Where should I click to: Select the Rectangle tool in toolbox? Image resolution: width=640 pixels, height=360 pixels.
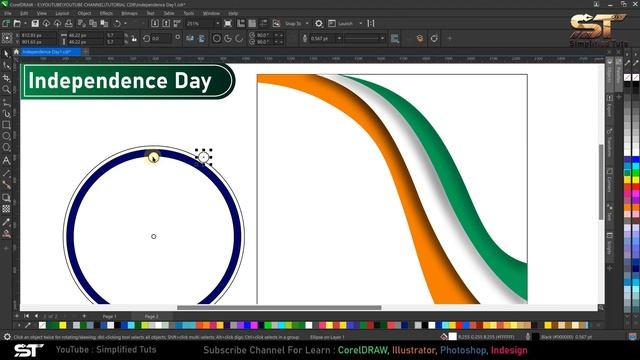click(x=6, y=125)
